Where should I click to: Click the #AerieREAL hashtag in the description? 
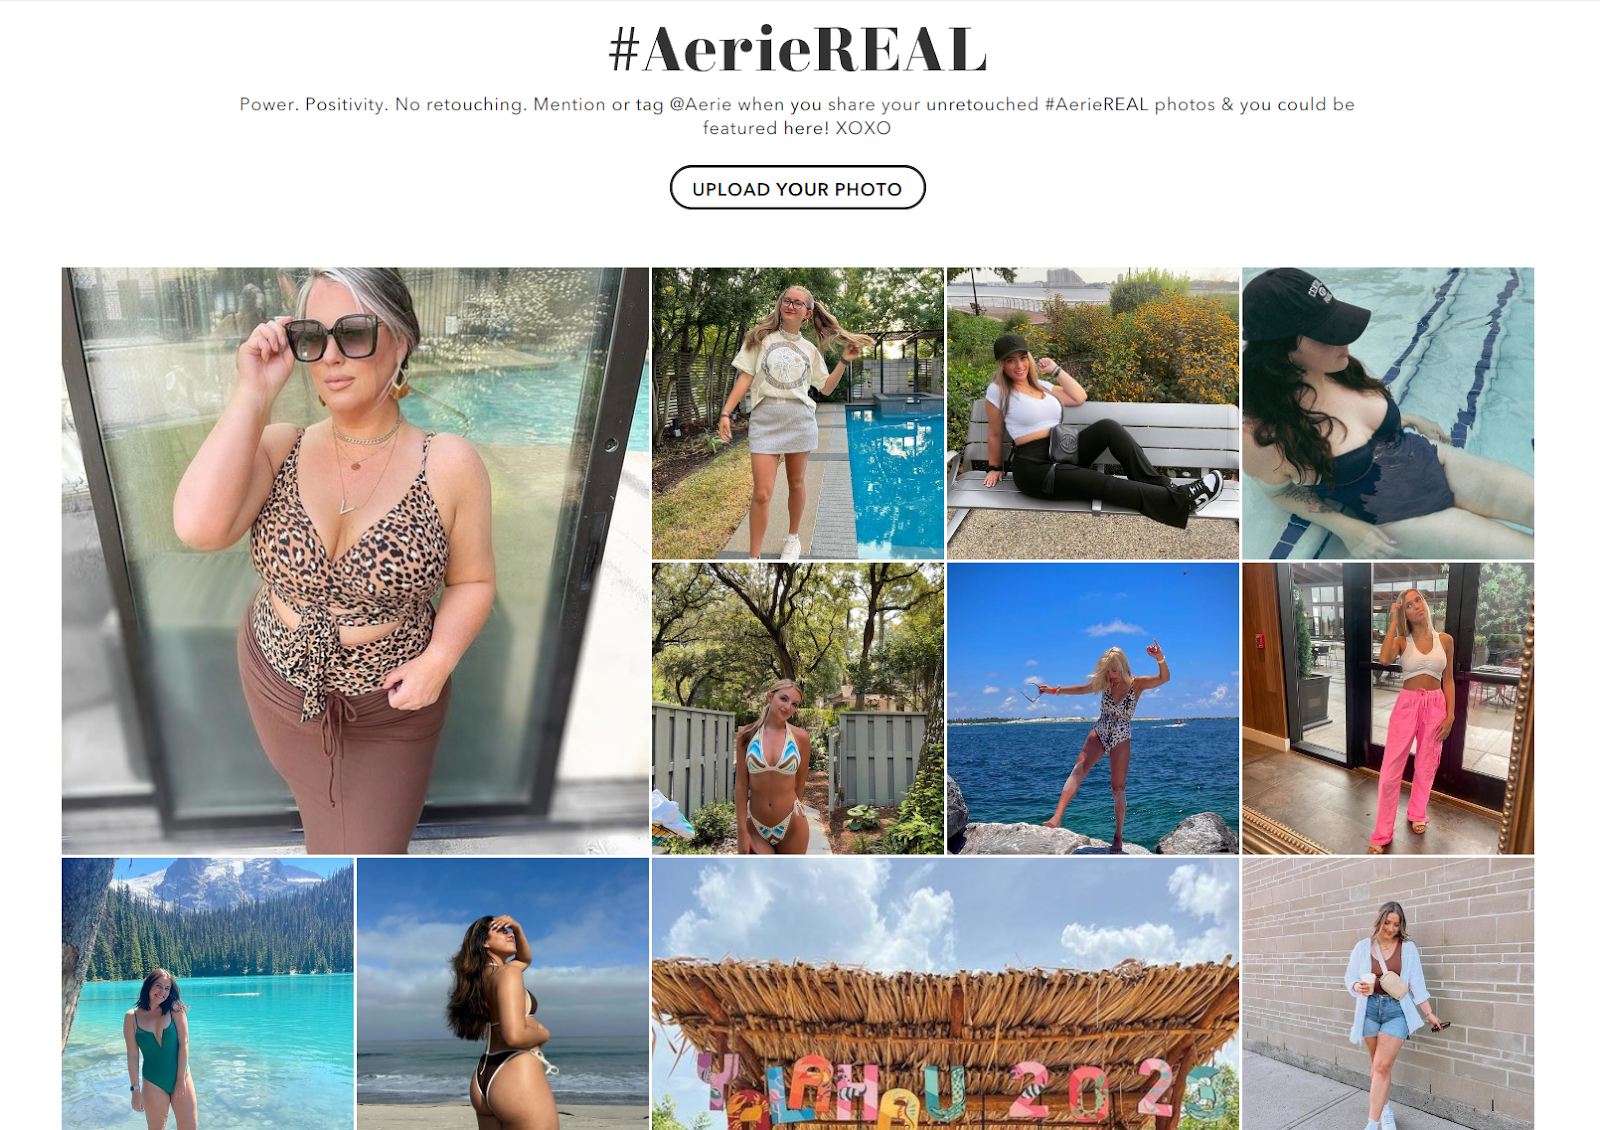1096,104
